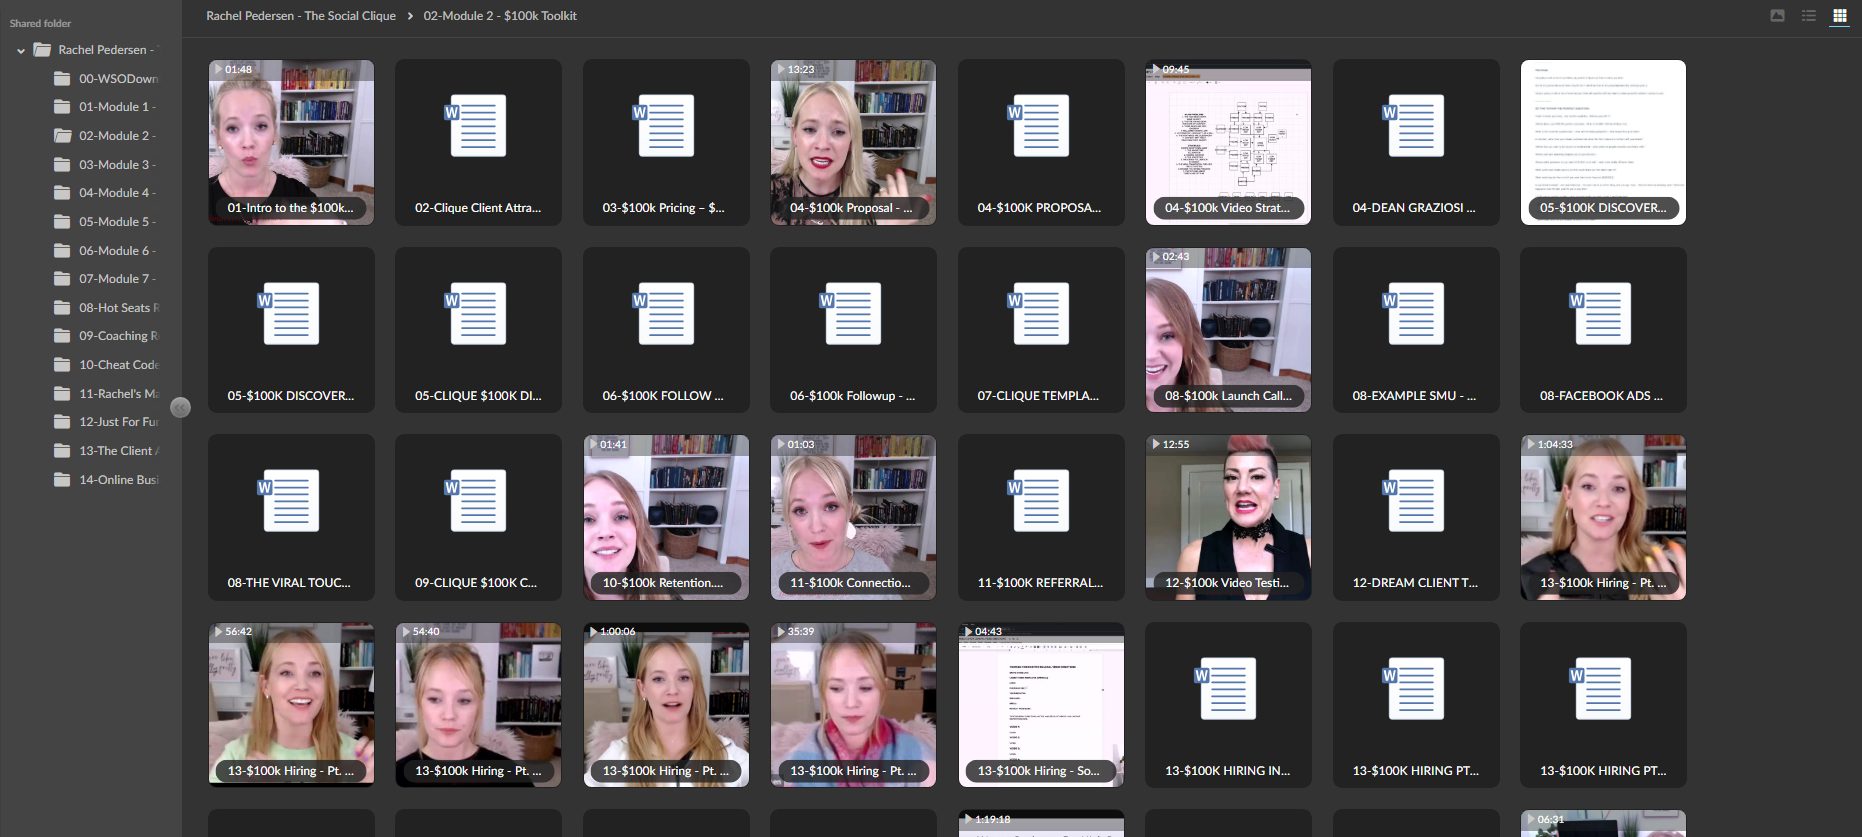Open the 08-THE VIRAL TOUC document
The width and height of the screenshot is (1862, 837).
(291, 517)
